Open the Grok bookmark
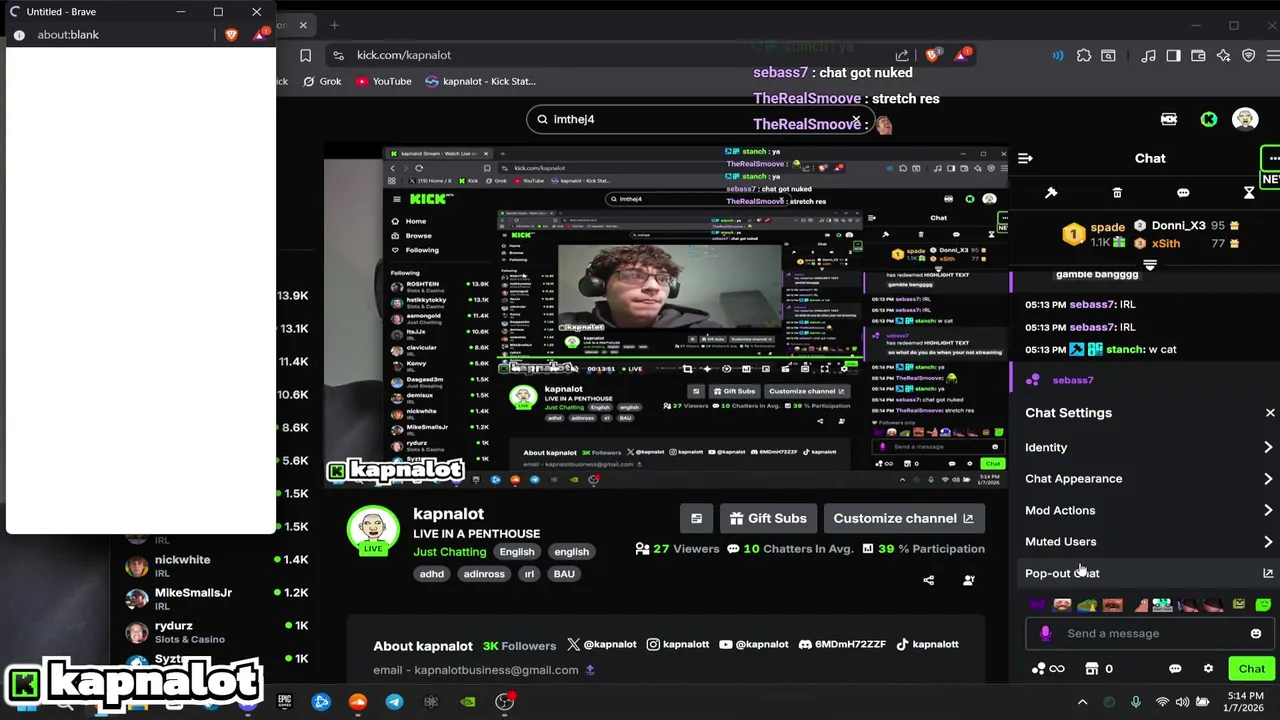1280x720 pixels. tap(322, 81)
